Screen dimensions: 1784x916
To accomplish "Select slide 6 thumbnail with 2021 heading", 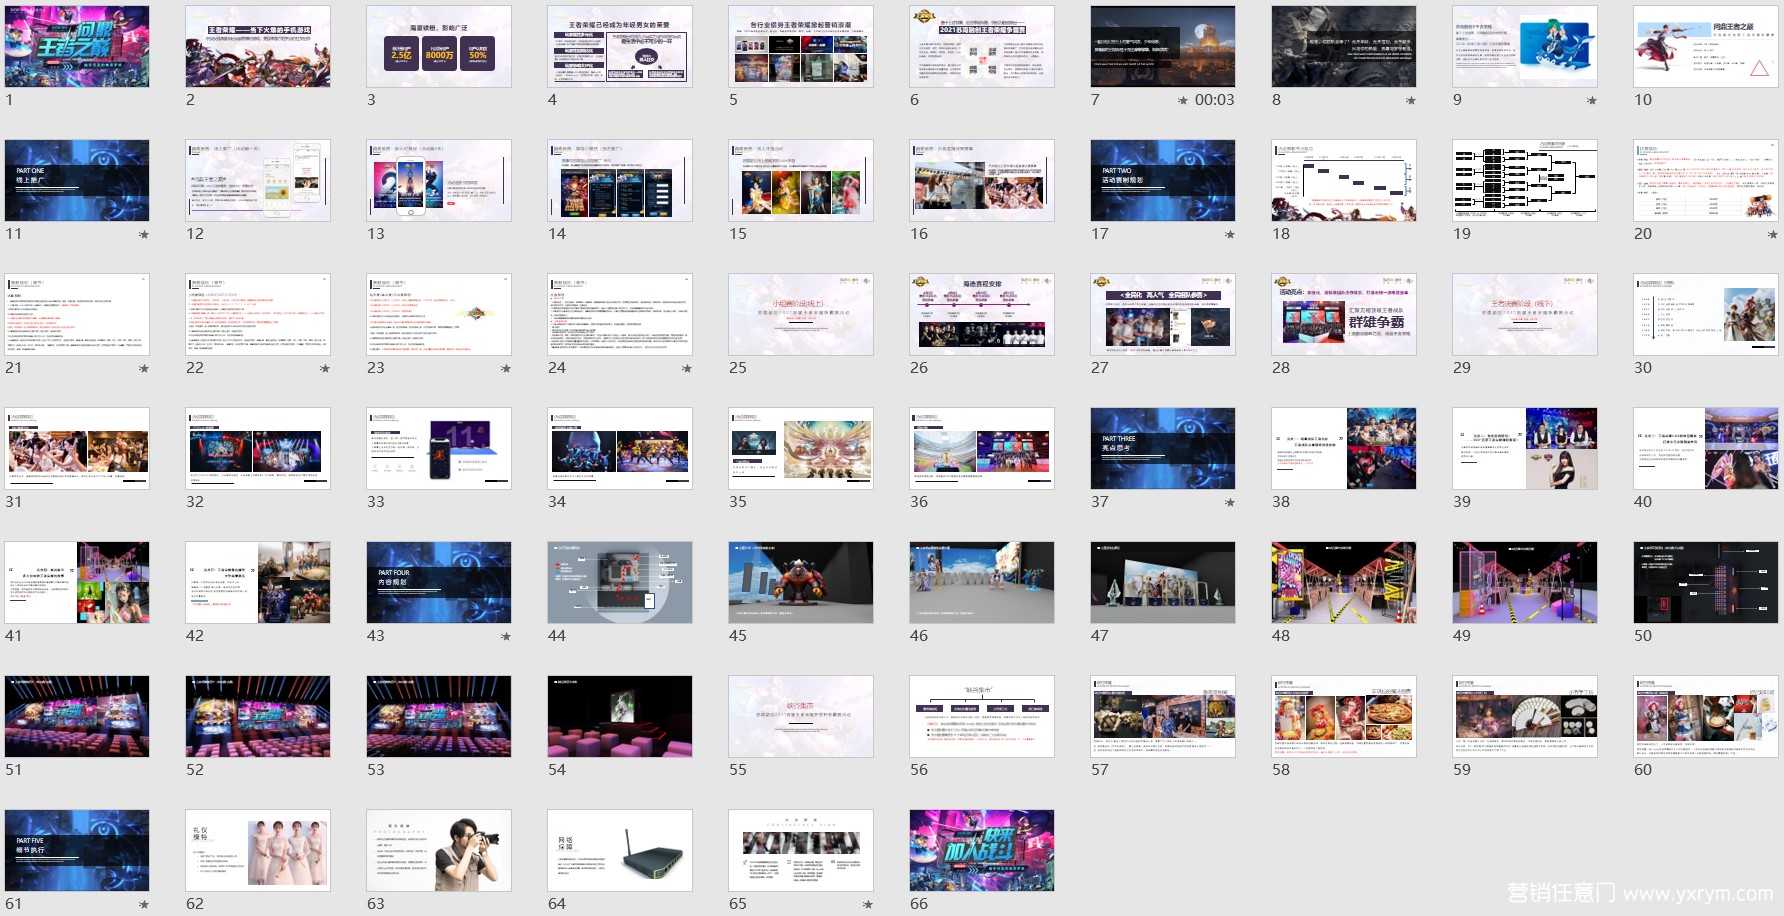I will (x=982, y=47).
